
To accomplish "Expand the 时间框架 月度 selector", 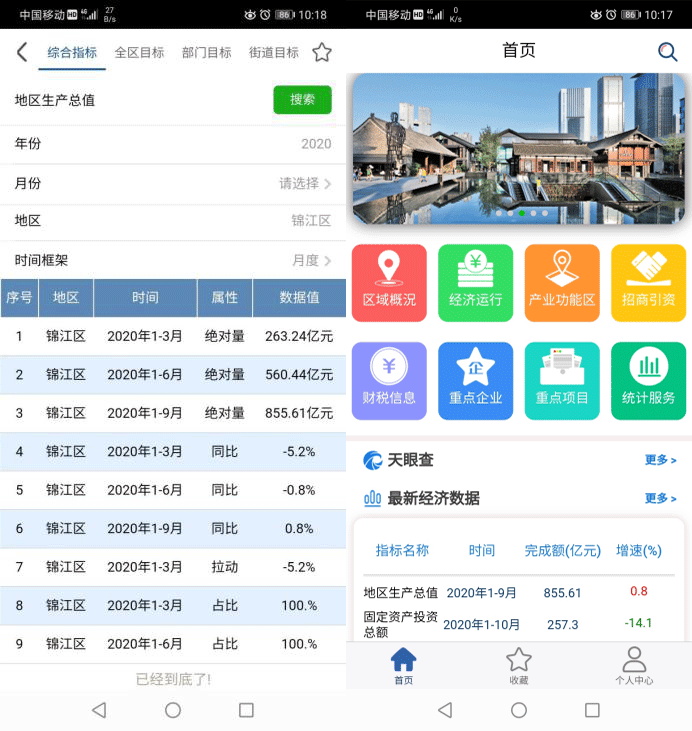I will tap(311, 260).
